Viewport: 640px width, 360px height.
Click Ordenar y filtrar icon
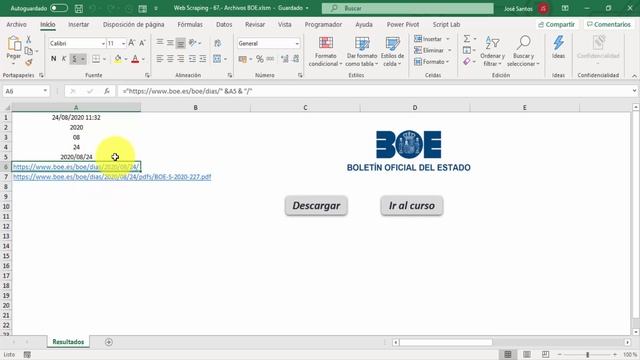[492, 43]
